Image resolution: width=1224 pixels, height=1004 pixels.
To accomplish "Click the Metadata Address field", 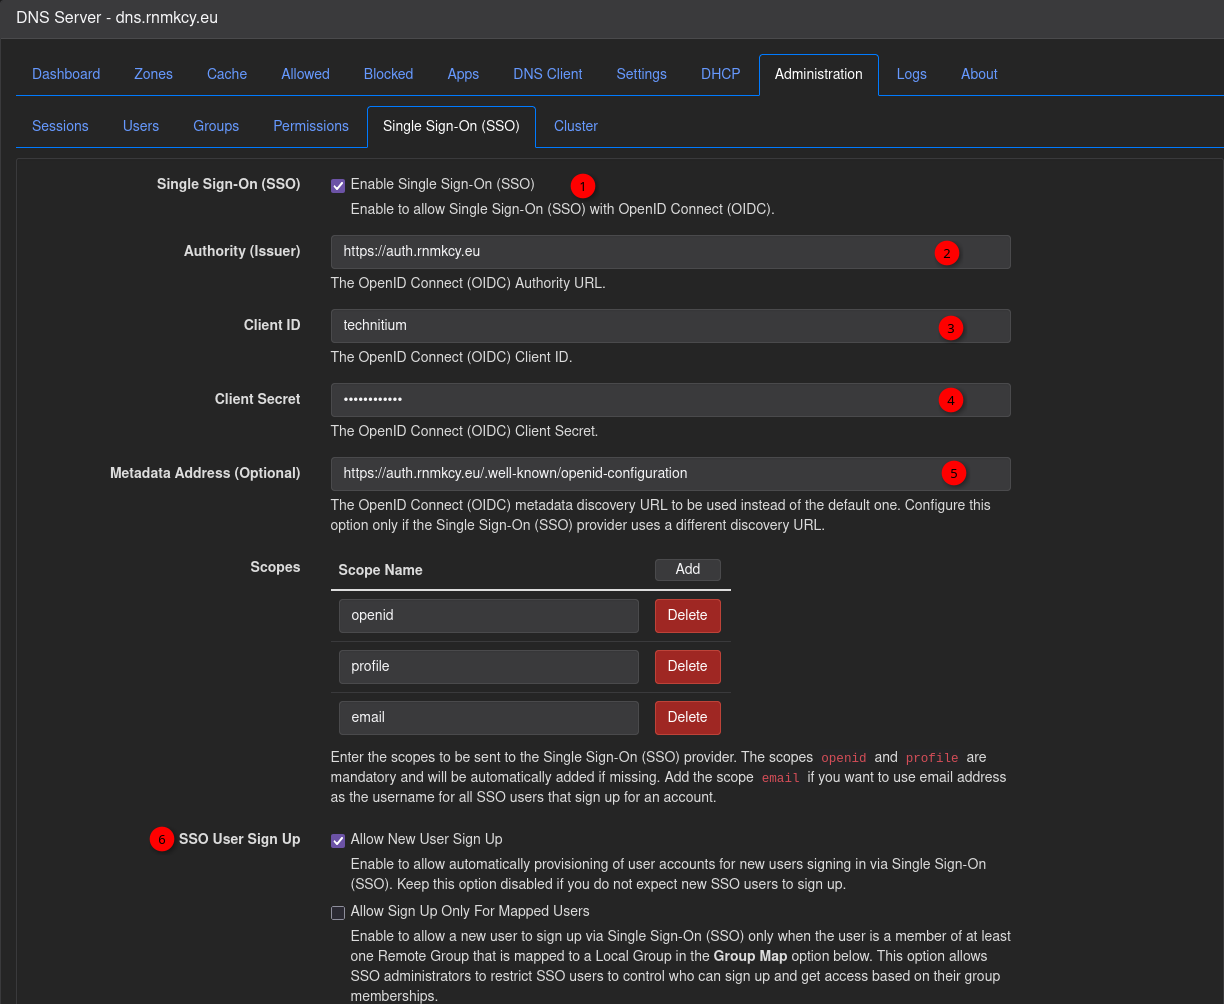I will coord(670,474).
